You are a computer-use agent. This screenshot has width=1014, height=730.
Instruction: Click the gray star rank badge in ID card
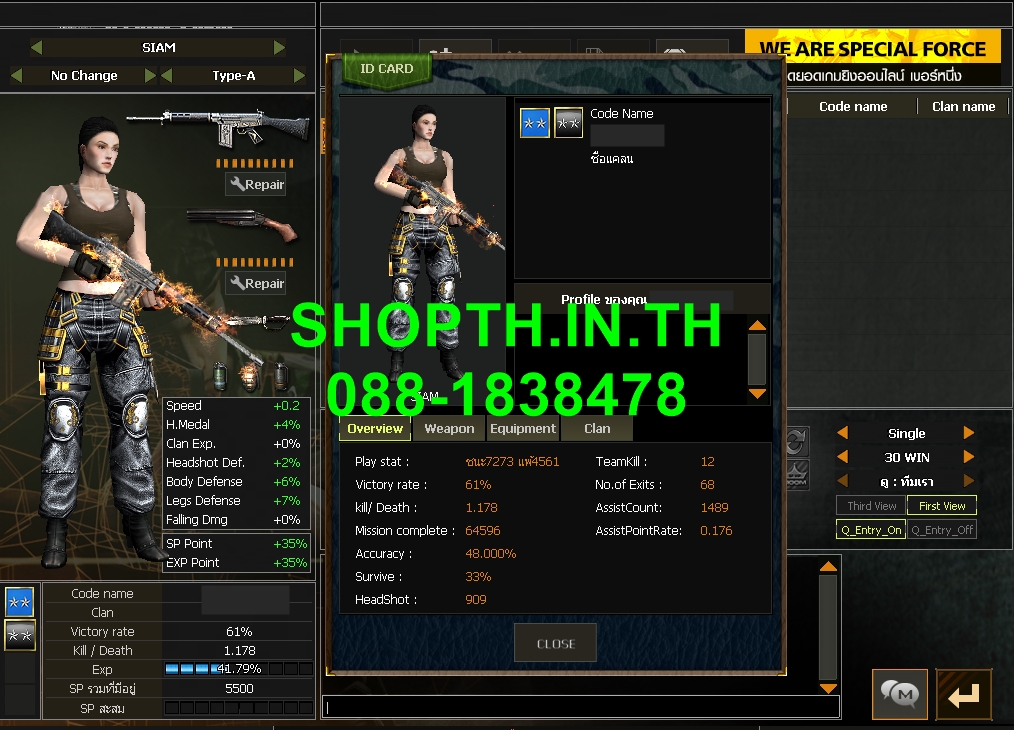coord(568,123)
